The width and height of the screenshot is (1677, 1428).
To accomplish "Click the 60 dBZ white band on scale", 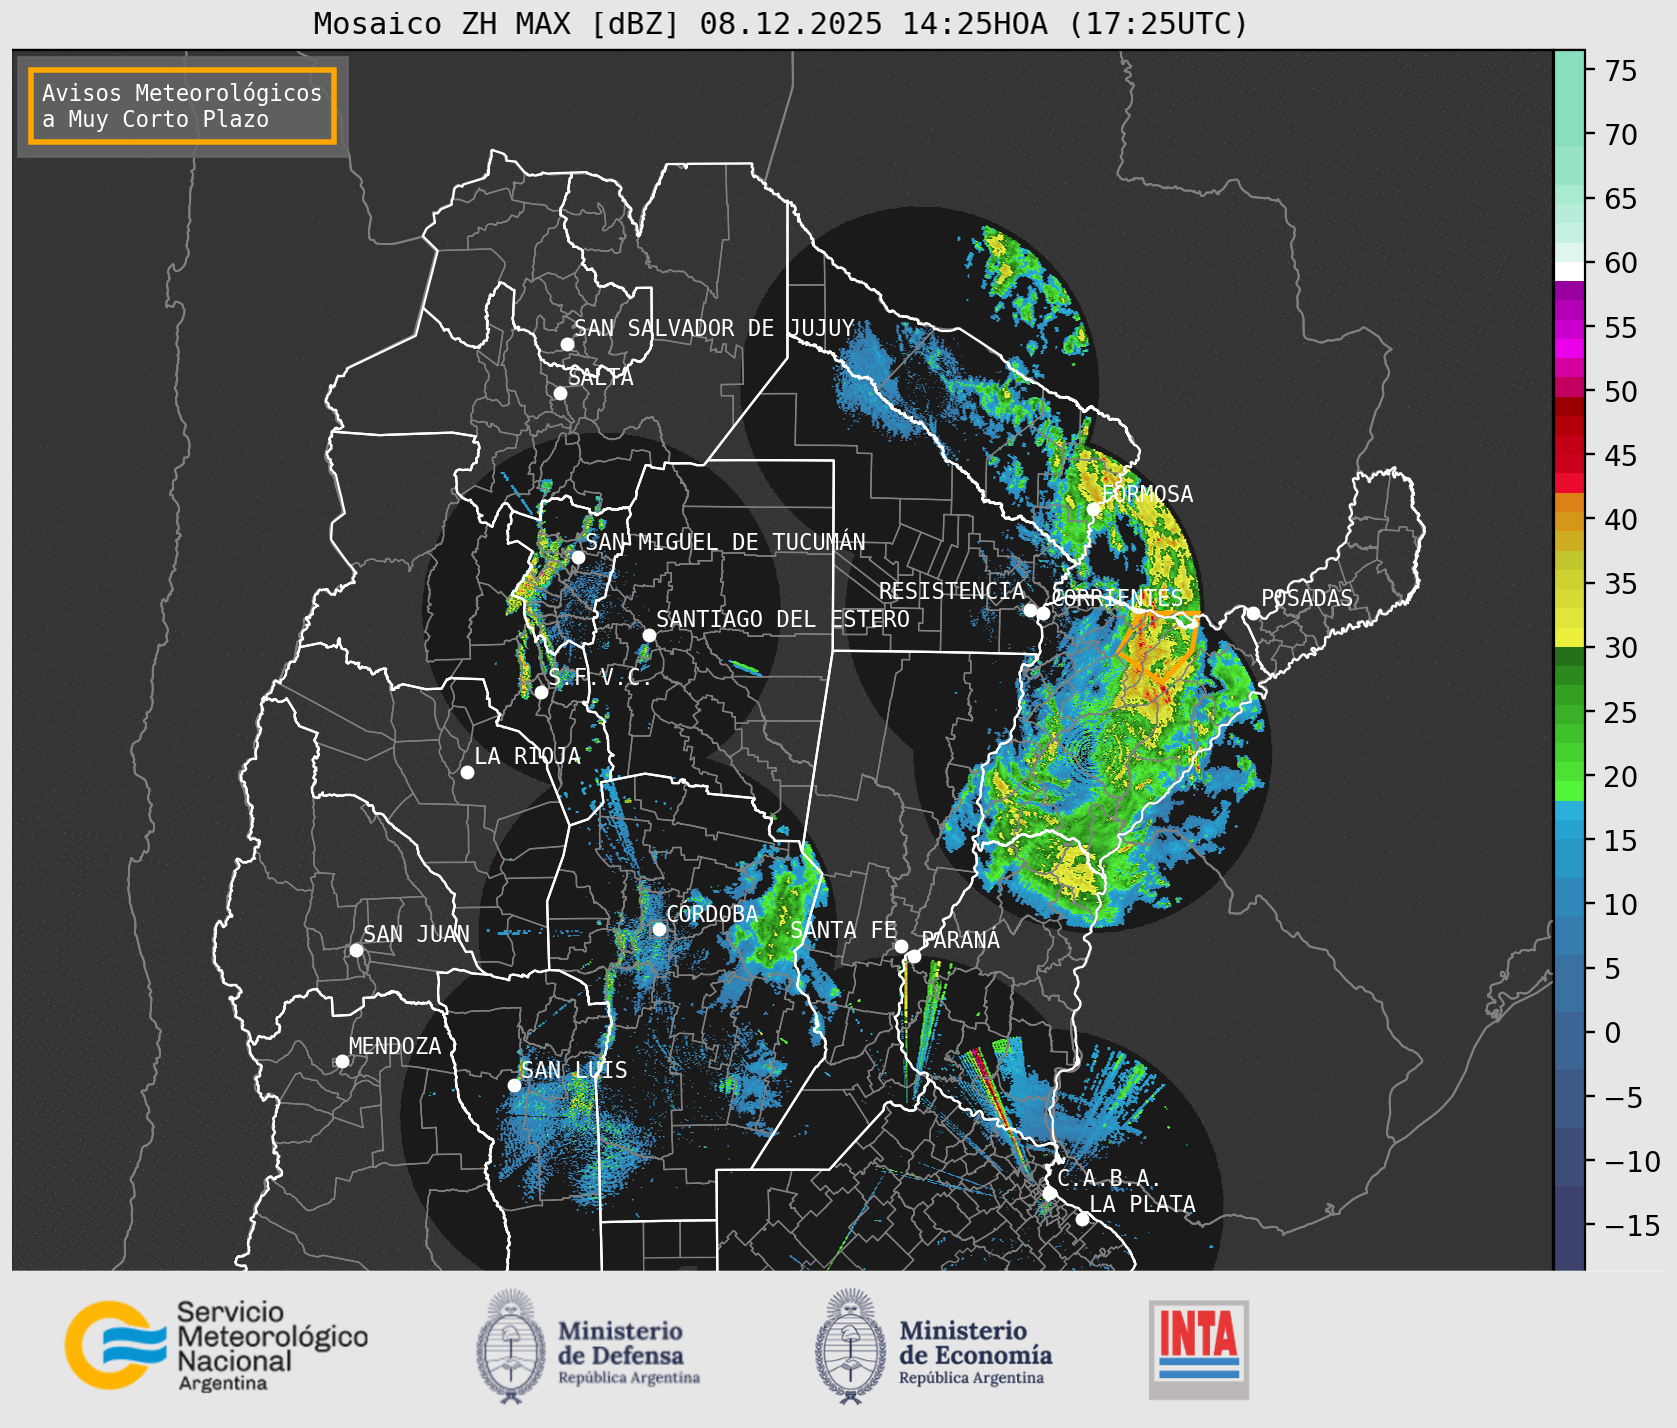I will [1570, 270].
